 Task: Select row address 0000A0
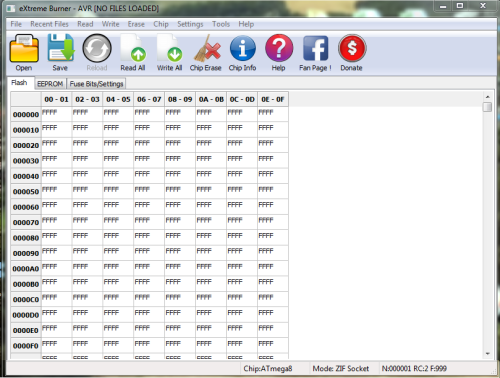pyautogui.click(x=26, y=269)
